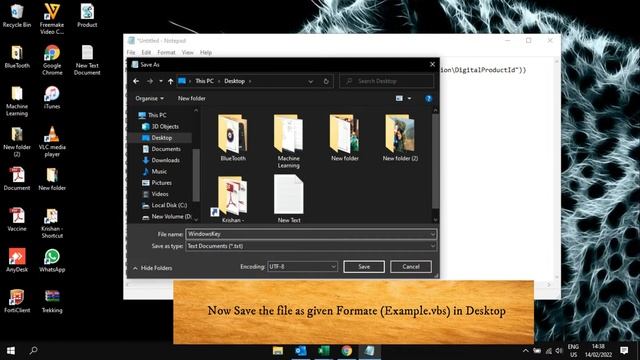The image size is (640, 360).
Task: Open Notepad File menu
Action: pyautogui.click(x=131, y=52)
